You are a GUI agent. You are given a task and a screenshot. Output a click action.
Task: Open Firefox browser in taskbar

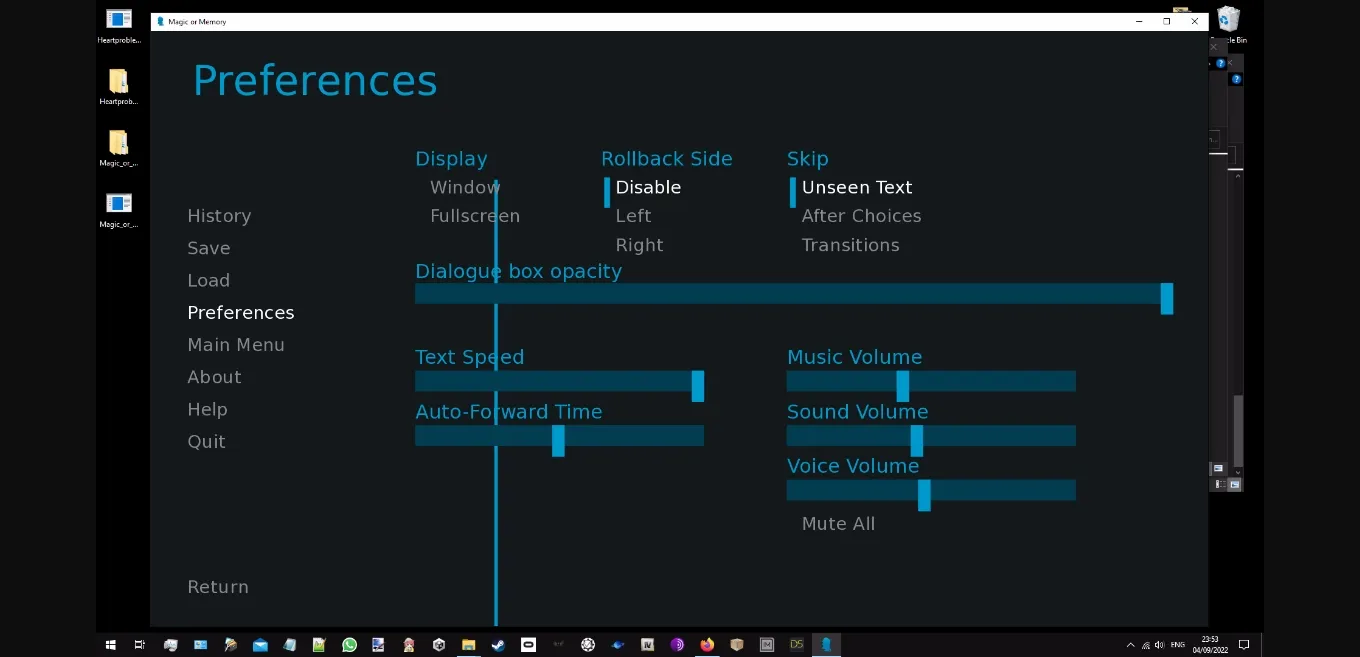tap(707, 645)
